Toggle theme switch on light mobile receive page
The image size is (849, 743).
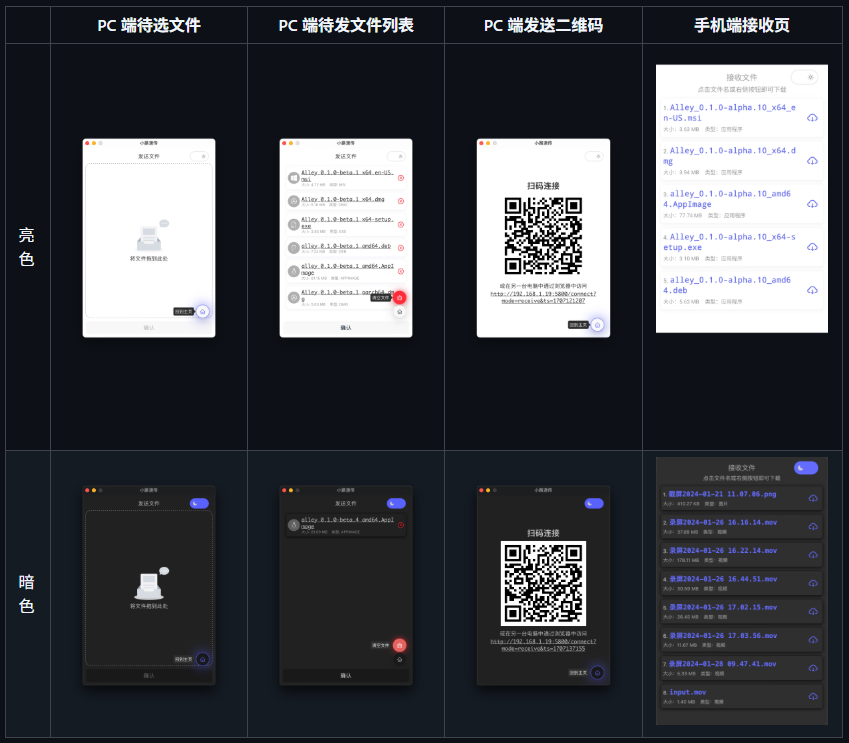804,77
